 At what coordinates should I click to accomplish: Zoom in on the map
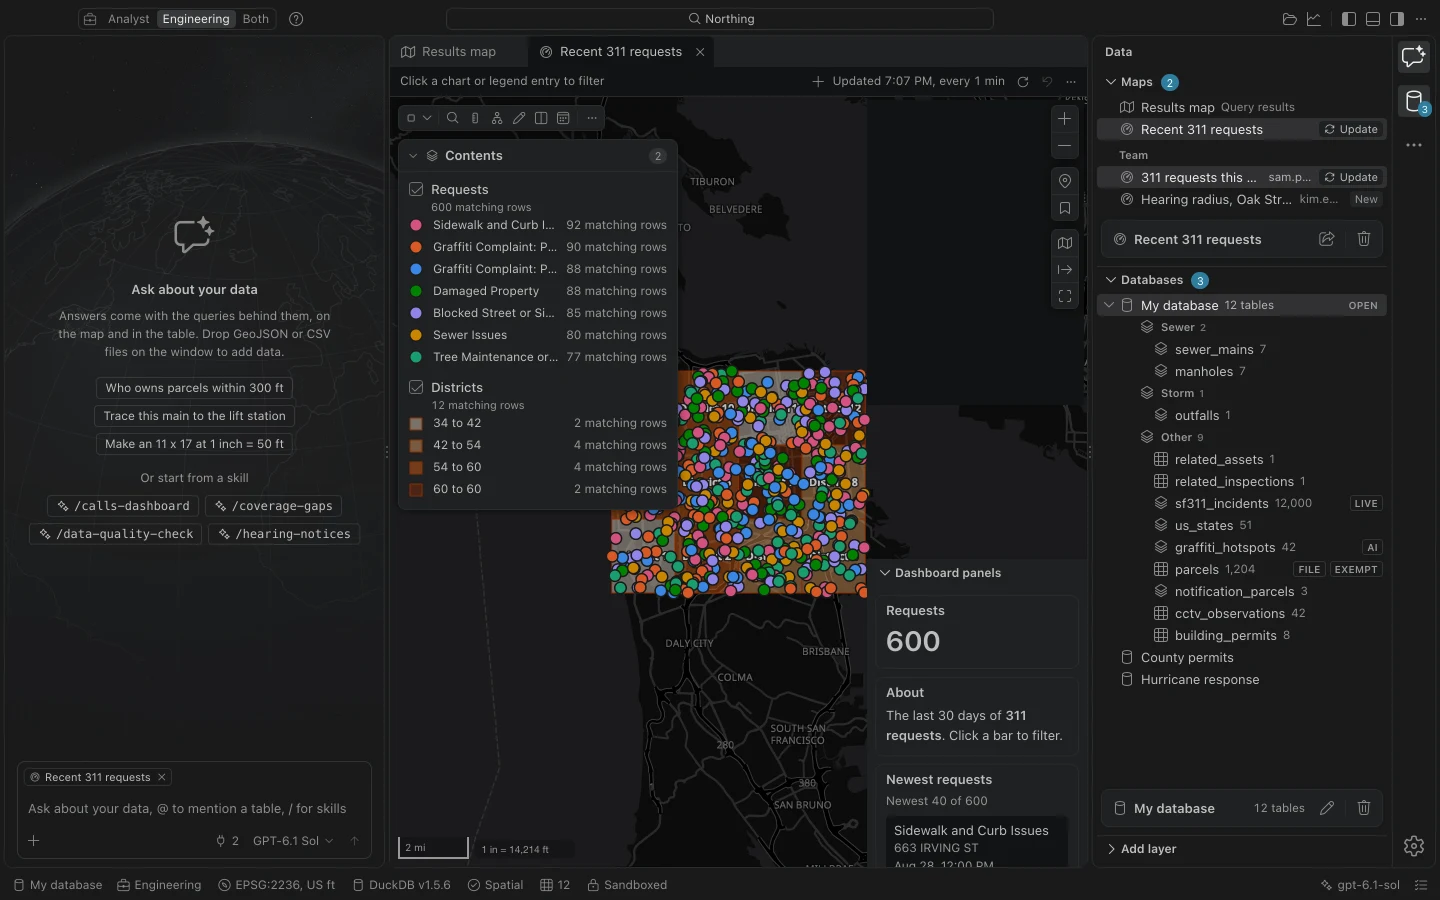pos(1065,119)
